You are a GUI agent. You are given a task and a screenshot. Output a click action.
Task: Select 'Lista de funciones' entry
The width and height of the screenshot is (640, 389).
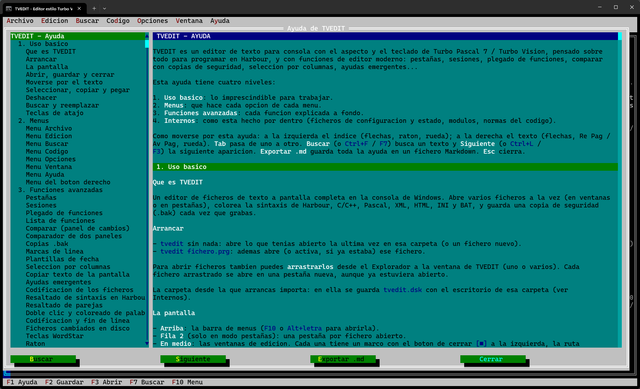point(60,220)
